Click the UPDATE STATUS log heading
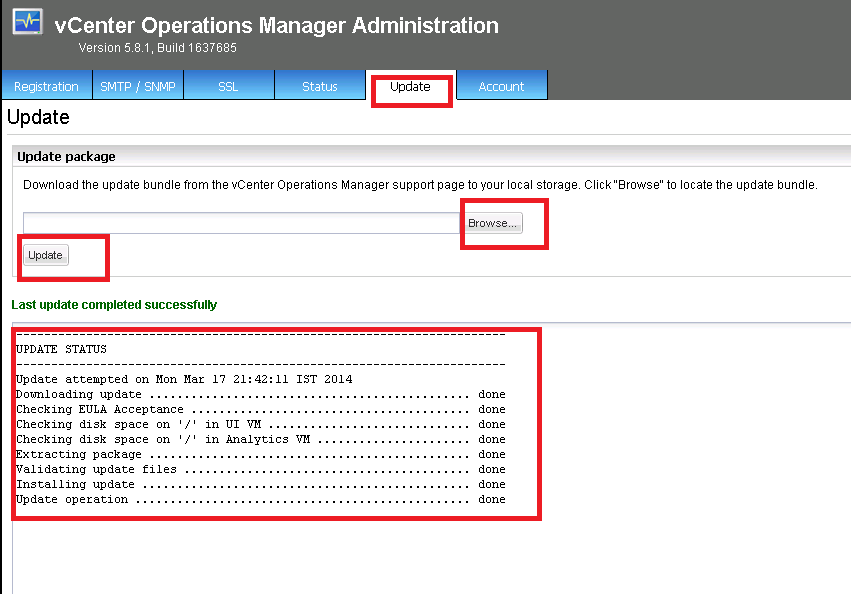Image resolution: width=851 pixels, height=594 pixels. pyautogui.click(x=61, y=350)
